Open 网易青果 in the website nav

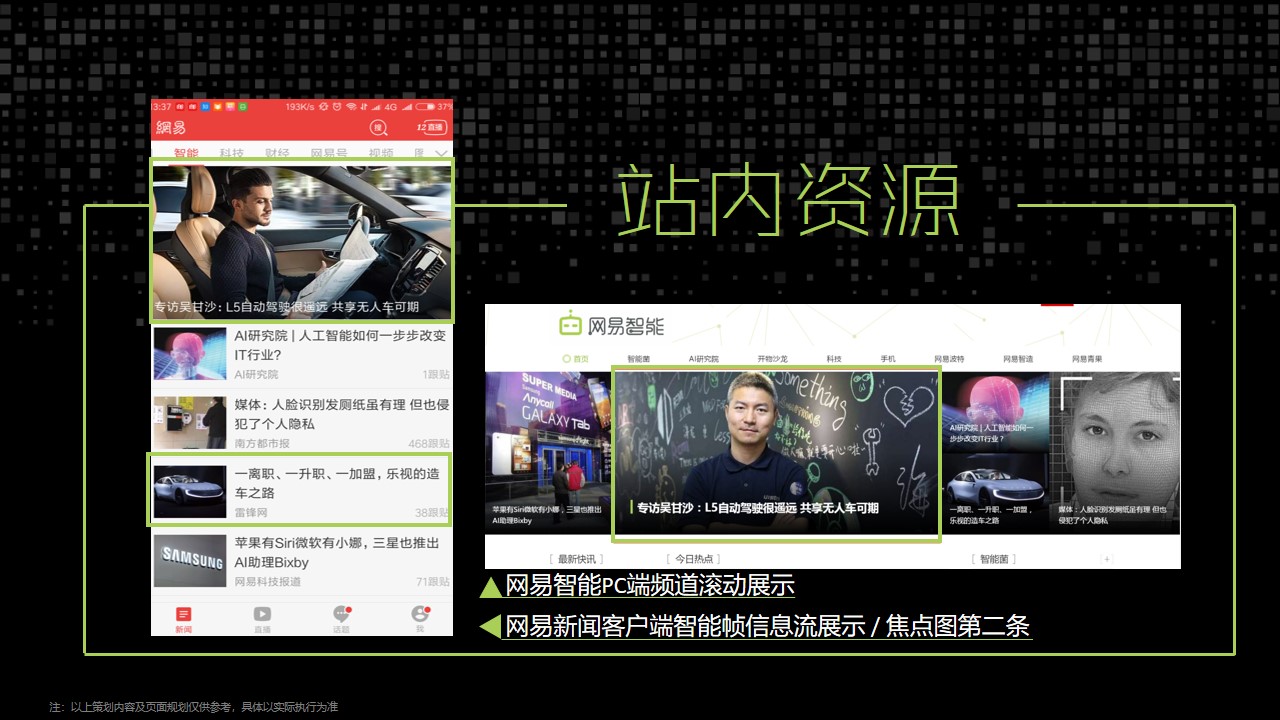tap(1087, 358)
